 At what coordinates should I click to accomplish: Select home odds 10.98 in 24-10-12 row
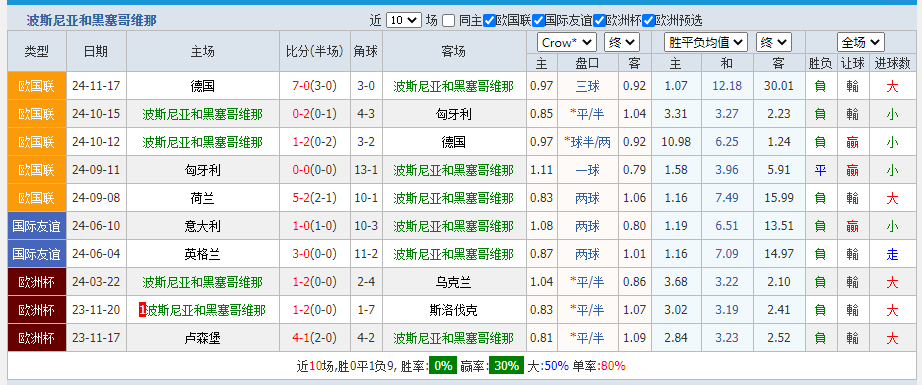tap(675, 142)
